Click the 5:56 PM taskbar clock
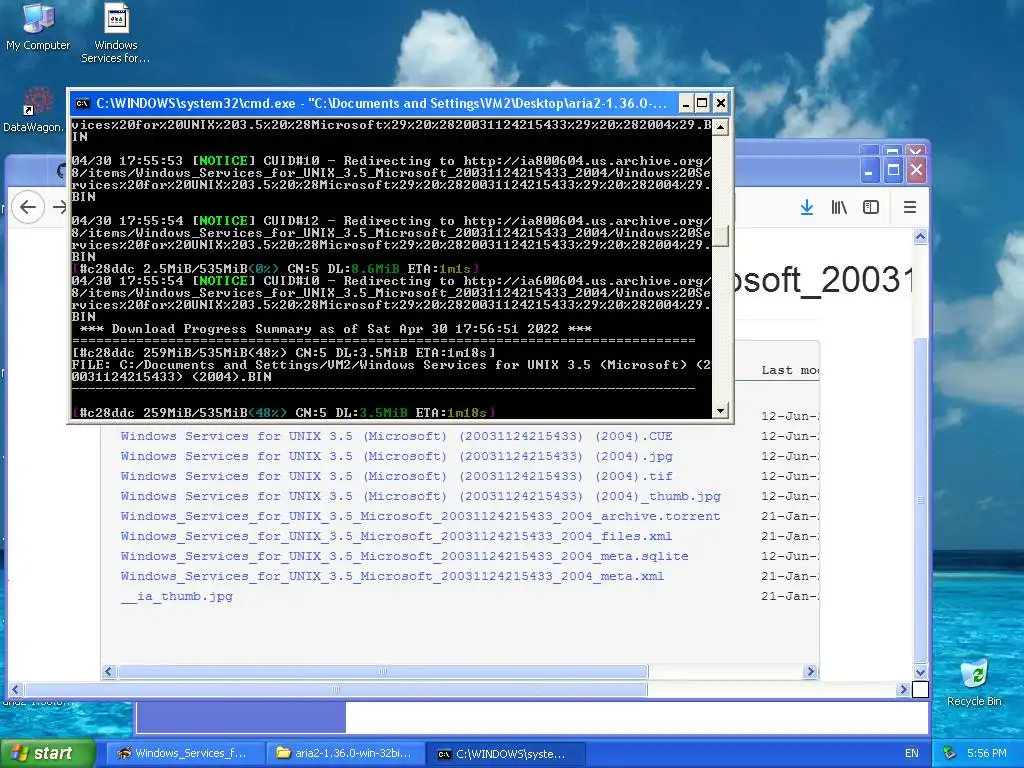Image resolution: width=1024 pixels, height=768 pixels. 986,753
